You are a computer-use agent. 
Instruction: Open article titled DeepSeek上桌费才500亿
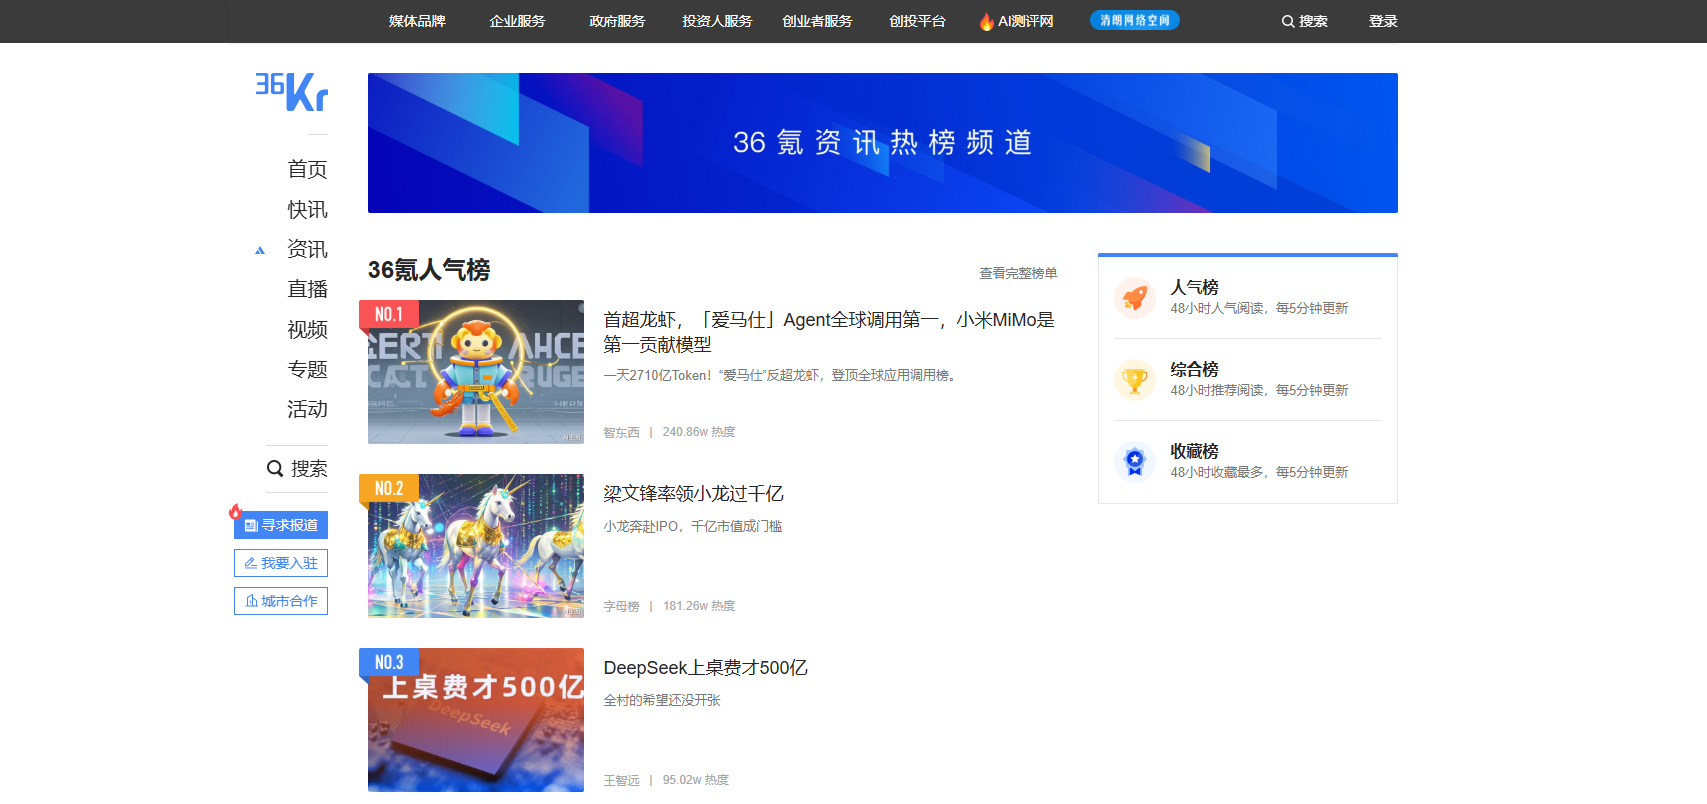point(706,668)
